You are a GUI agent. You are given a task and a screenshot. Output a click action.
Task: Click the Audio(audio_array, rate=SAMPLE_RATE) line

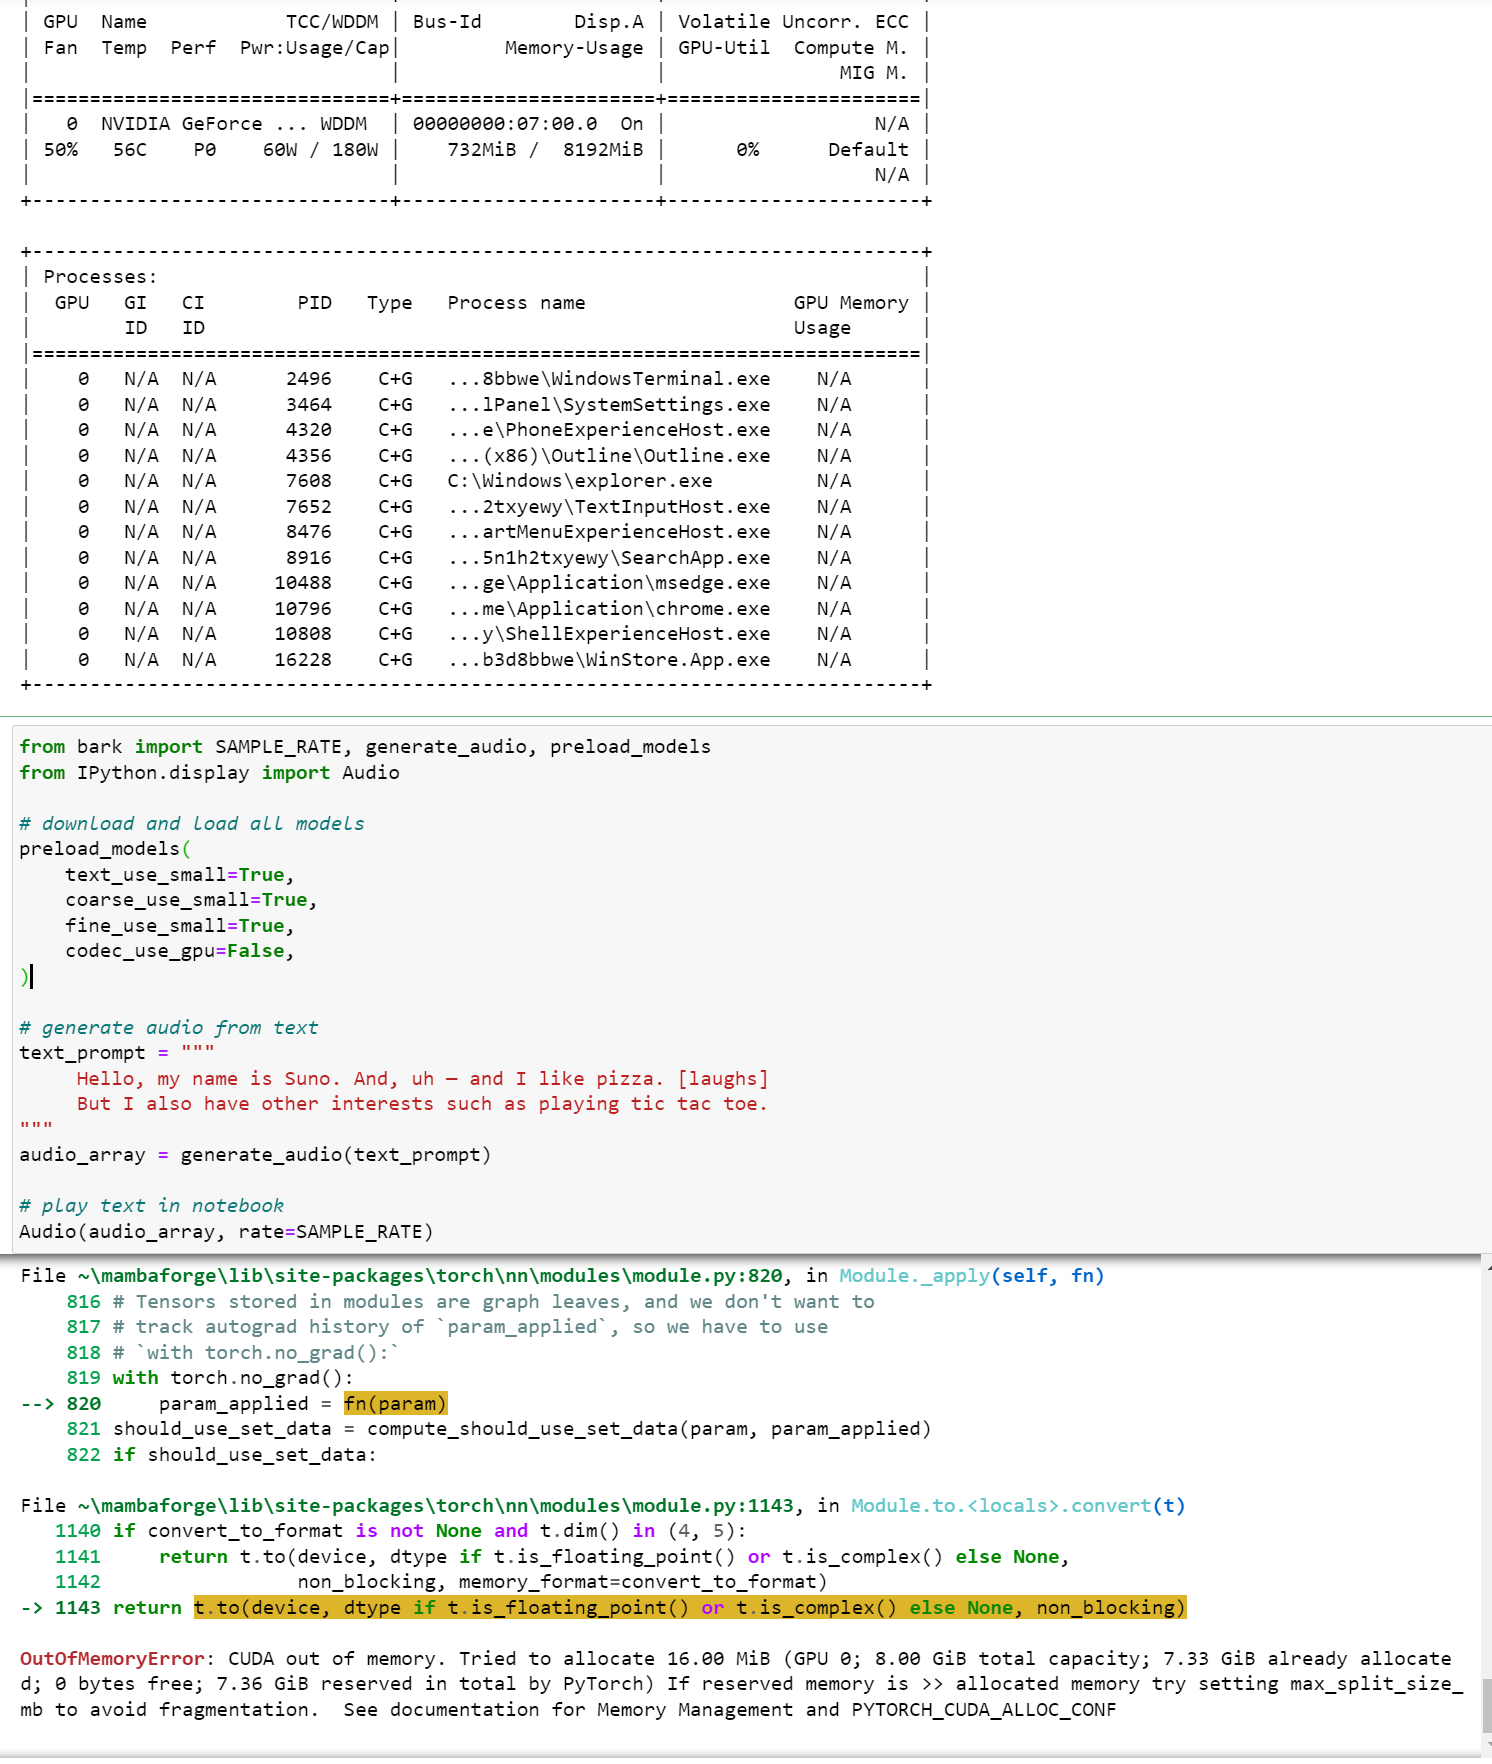point(226,1232)
